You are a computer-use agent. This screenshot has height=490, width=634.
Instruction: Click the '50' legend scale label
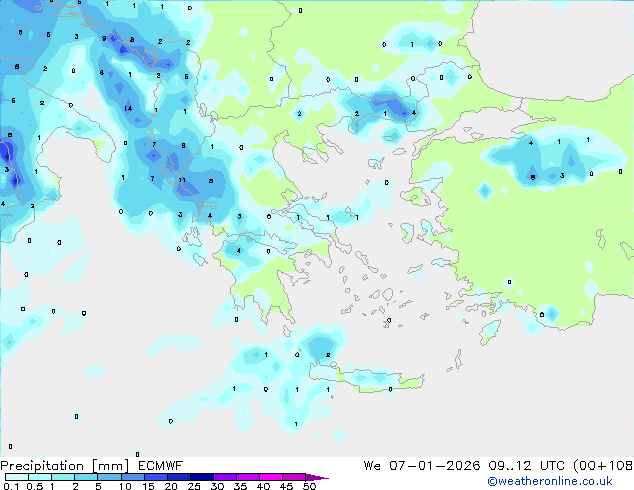tap(310, 486)
